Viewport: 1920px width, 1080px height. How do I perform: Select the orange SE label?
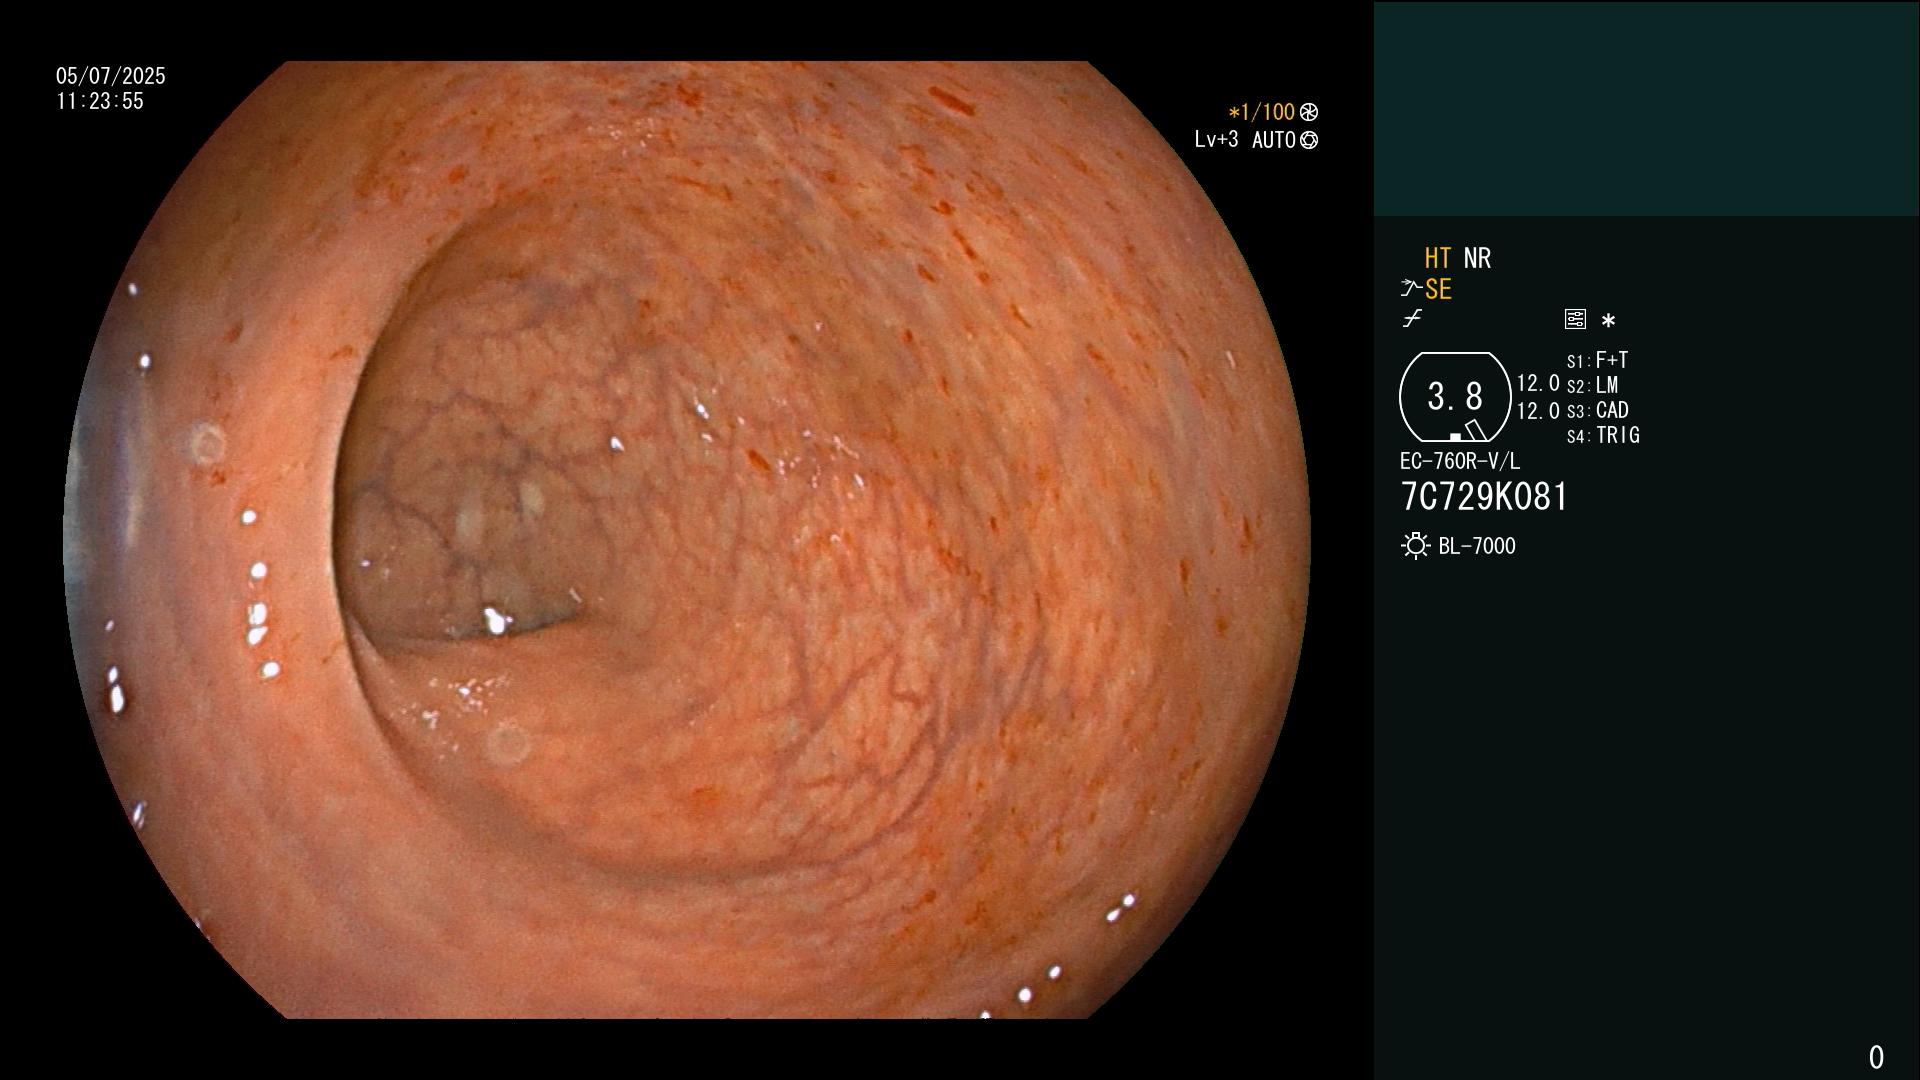(x=1438, y=289)
